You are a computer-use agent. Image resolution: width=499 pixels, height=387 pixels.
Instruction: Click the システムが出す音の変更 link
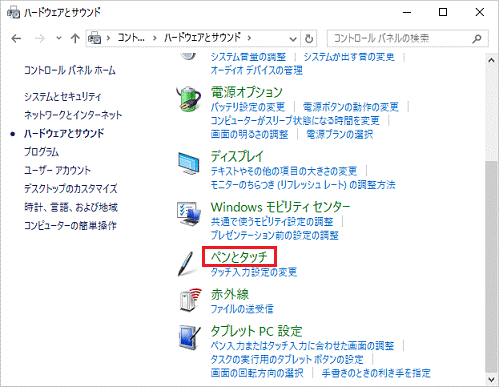click(x=349, y=57)
